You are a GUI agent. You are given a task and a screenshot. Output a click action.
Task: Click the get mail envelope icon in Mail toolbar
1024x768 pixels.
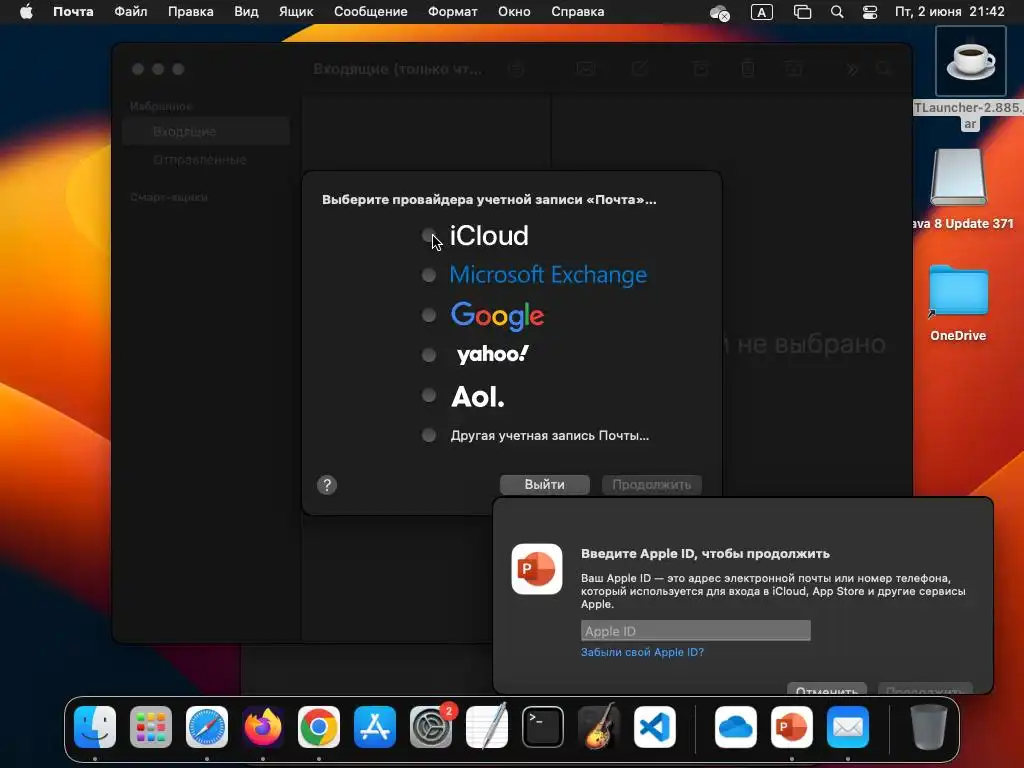586,69
